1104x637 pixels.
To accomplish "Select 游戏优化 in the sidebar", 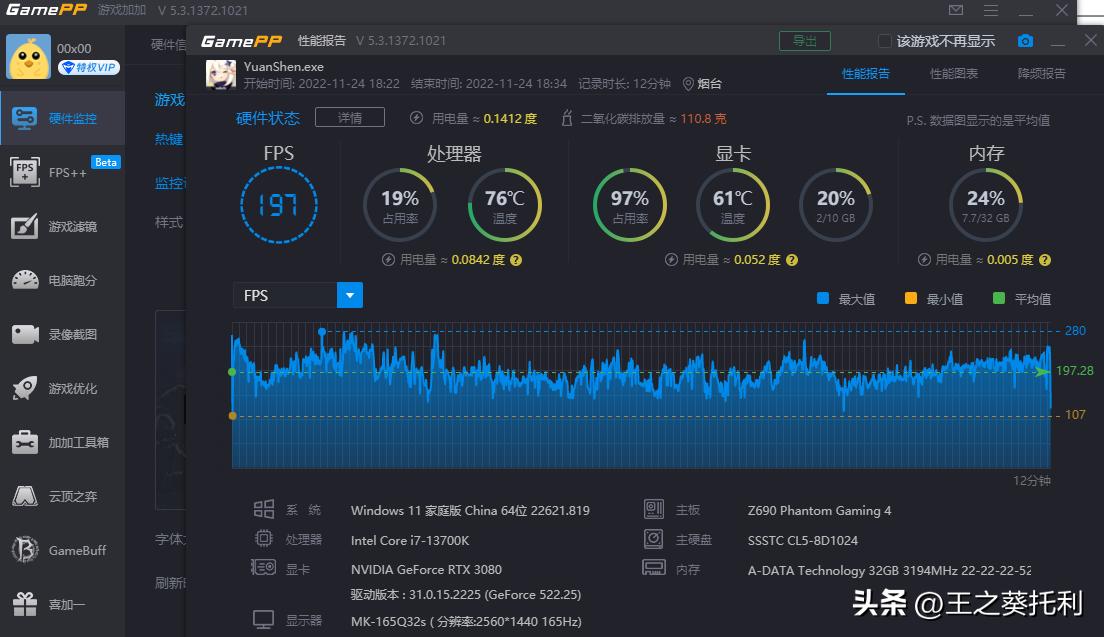I will (x=62, y=389).
